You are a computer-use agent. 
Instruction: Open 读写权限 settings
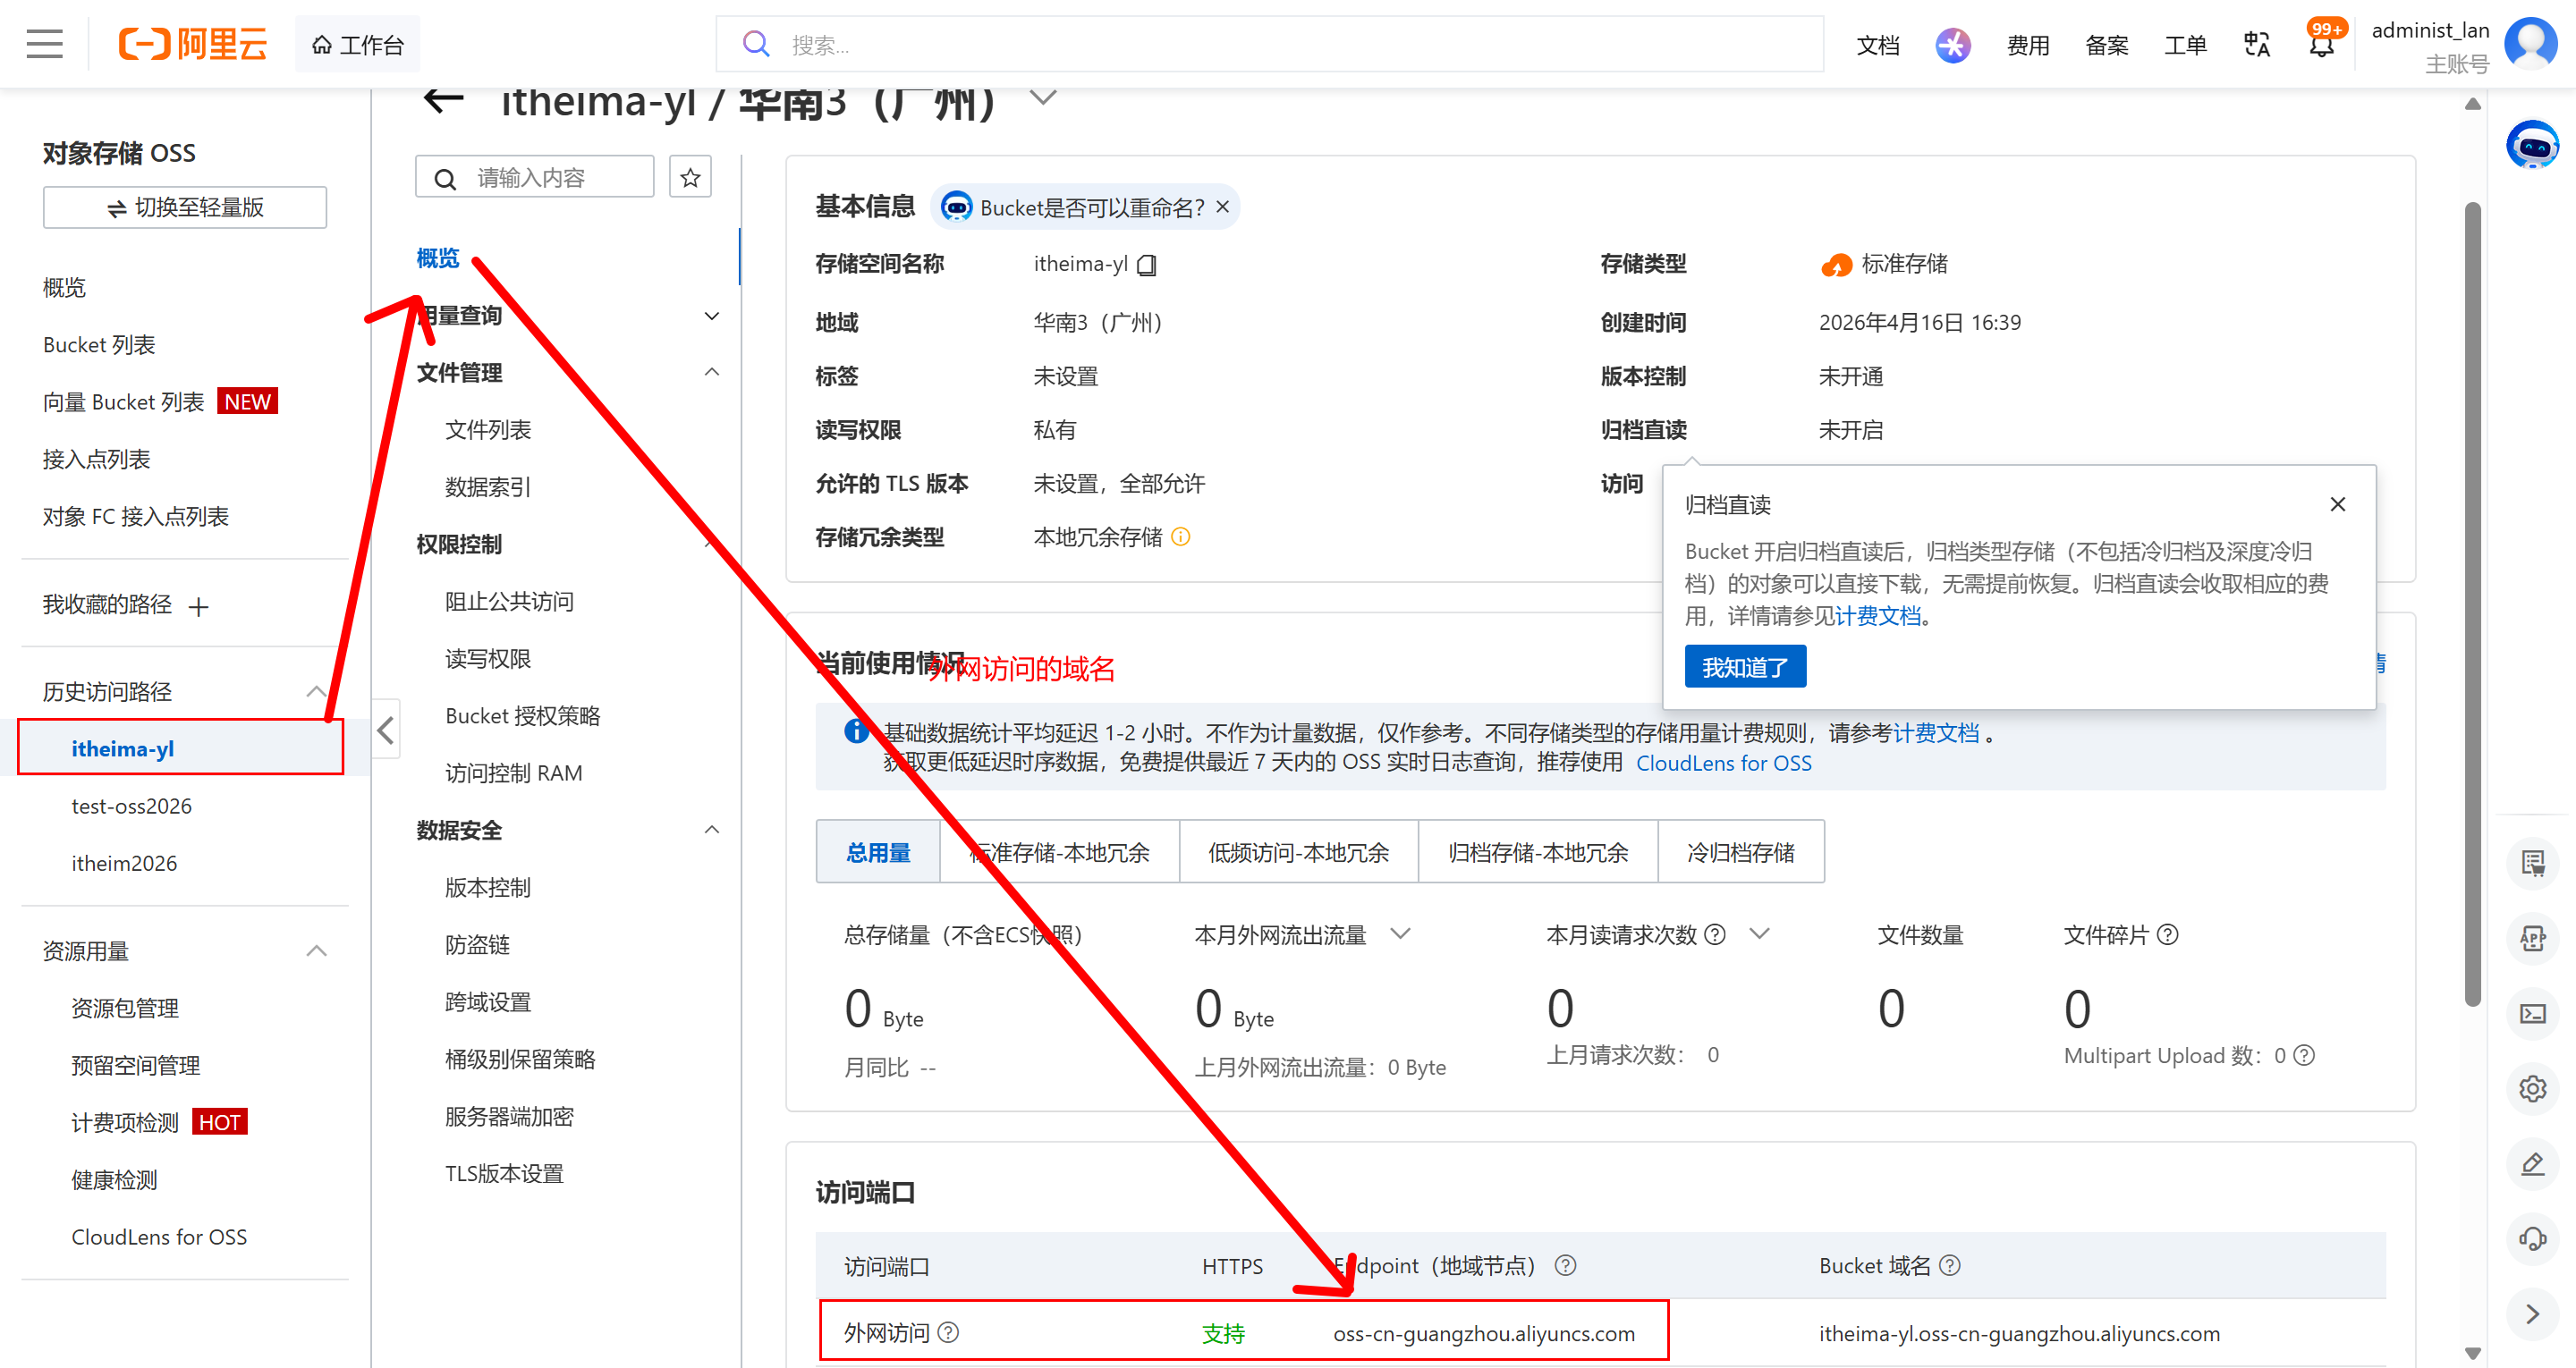pos(488,659)
